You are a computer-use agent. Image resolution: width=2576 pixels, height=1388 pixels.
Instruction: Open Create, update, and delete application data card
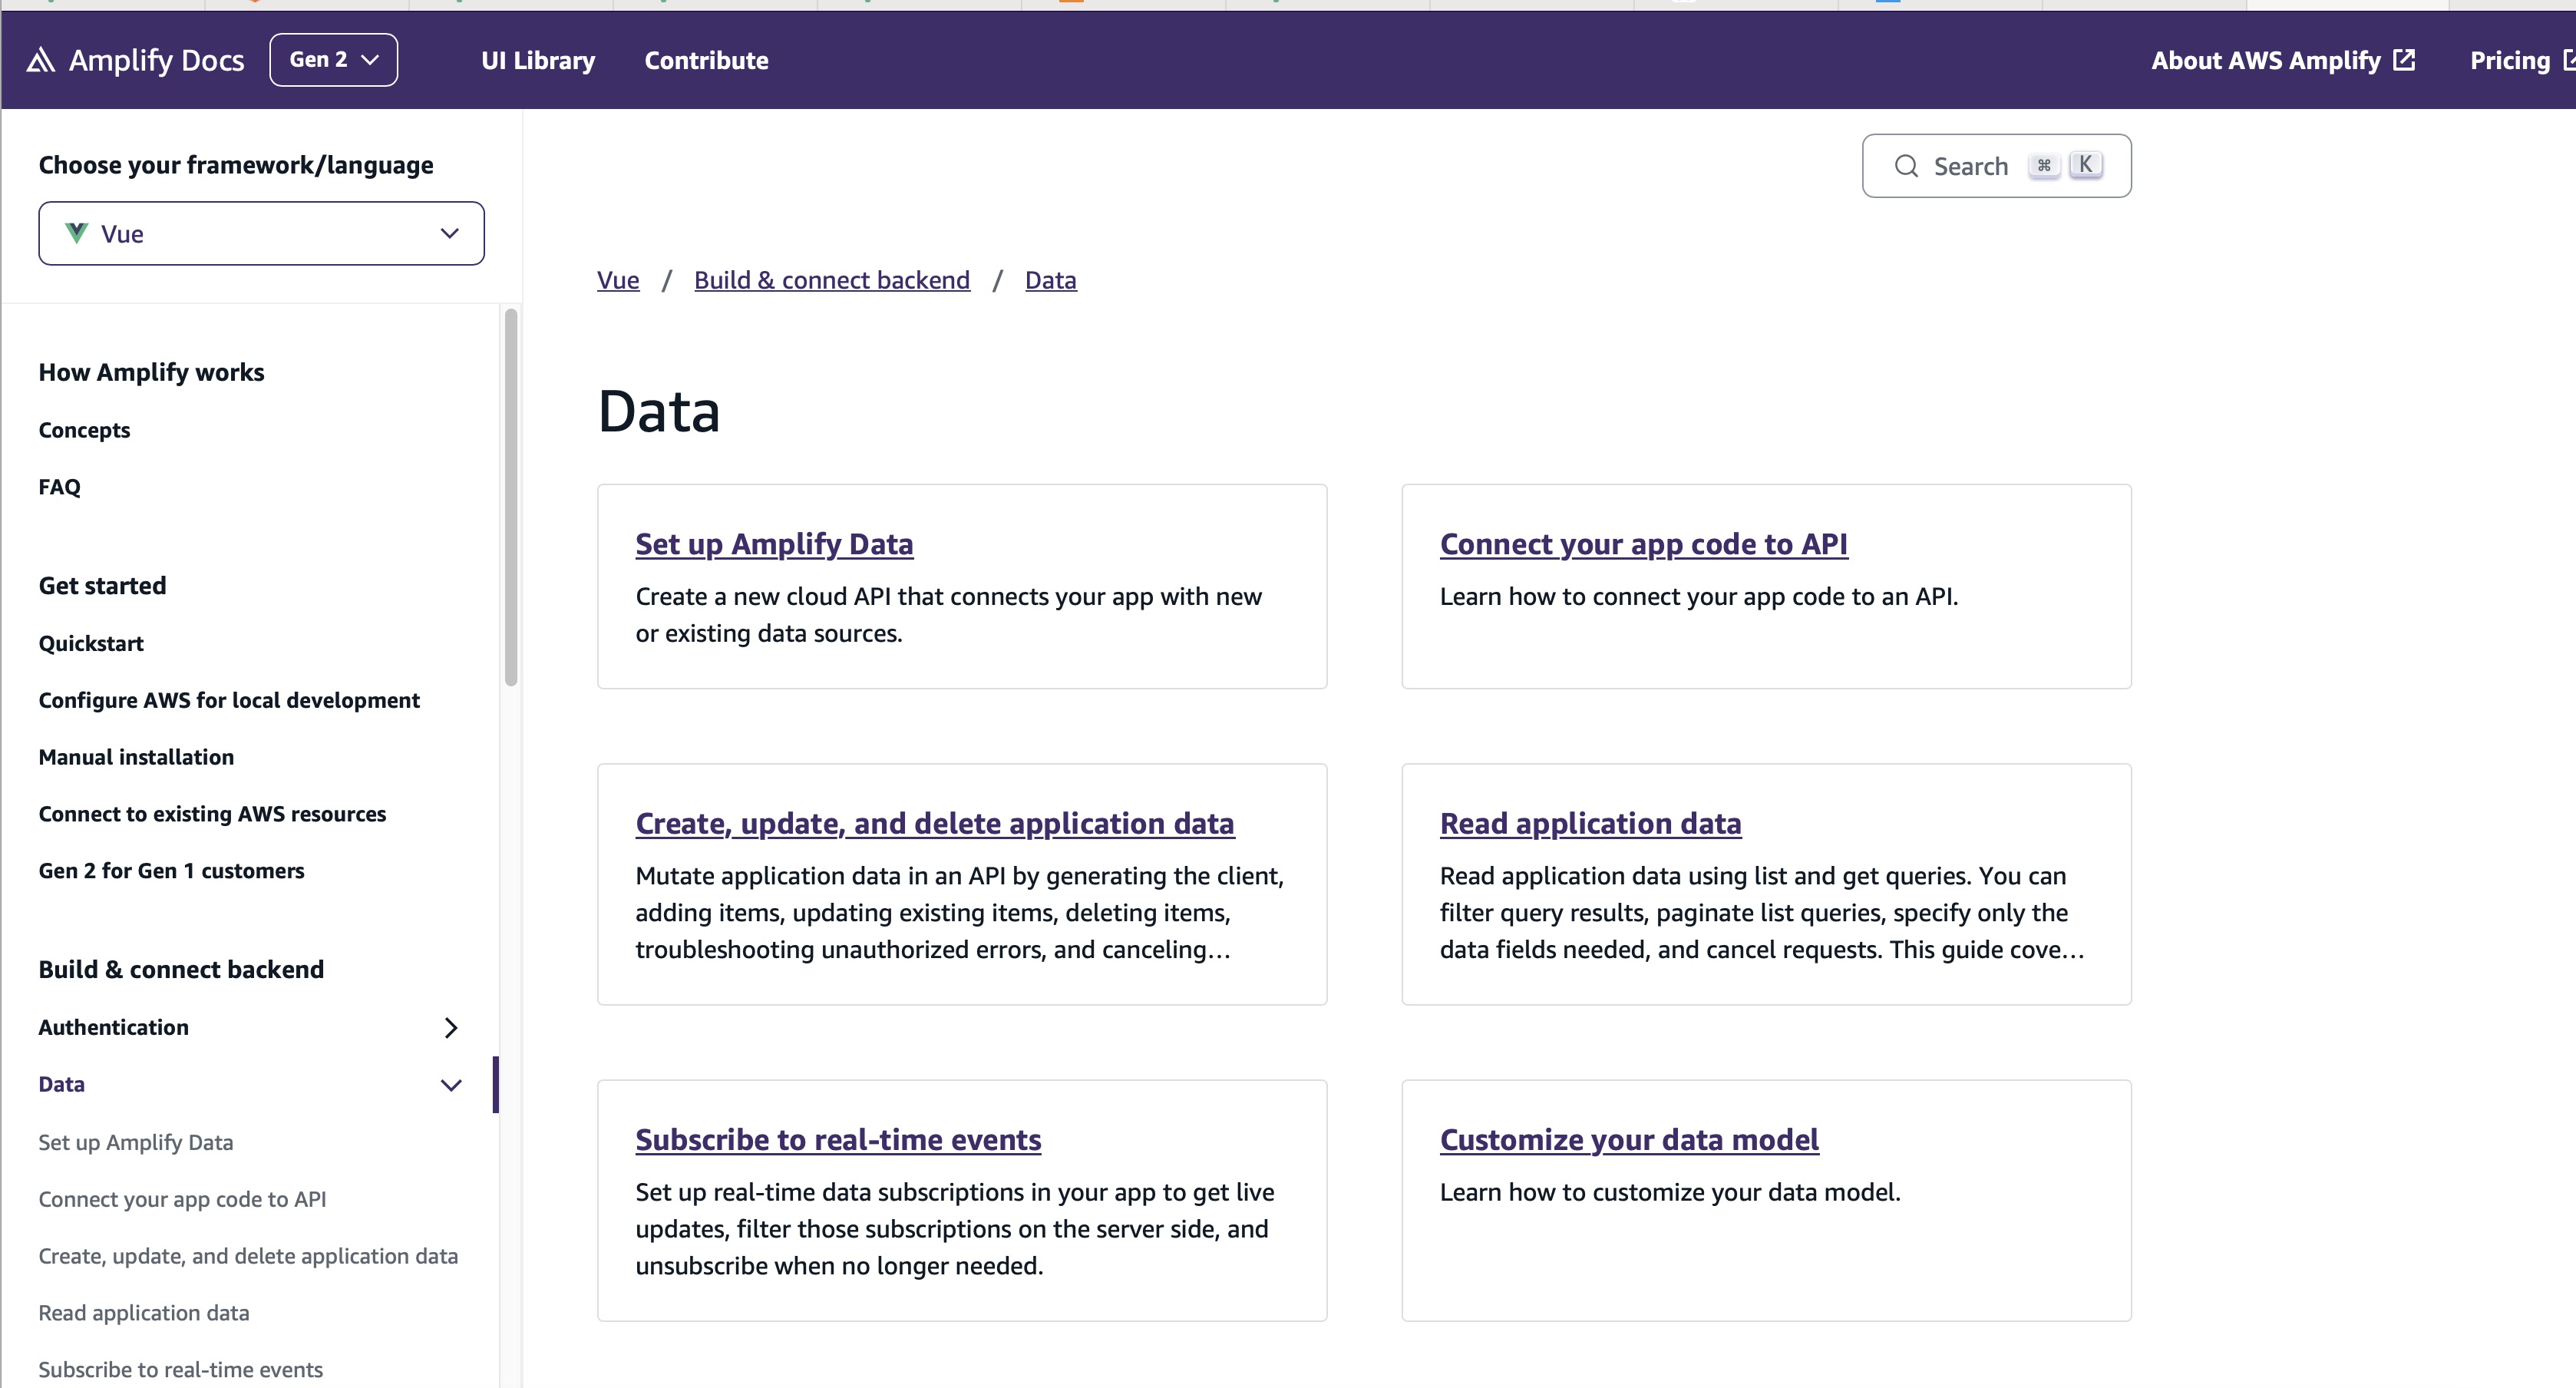tap(934, 823)
